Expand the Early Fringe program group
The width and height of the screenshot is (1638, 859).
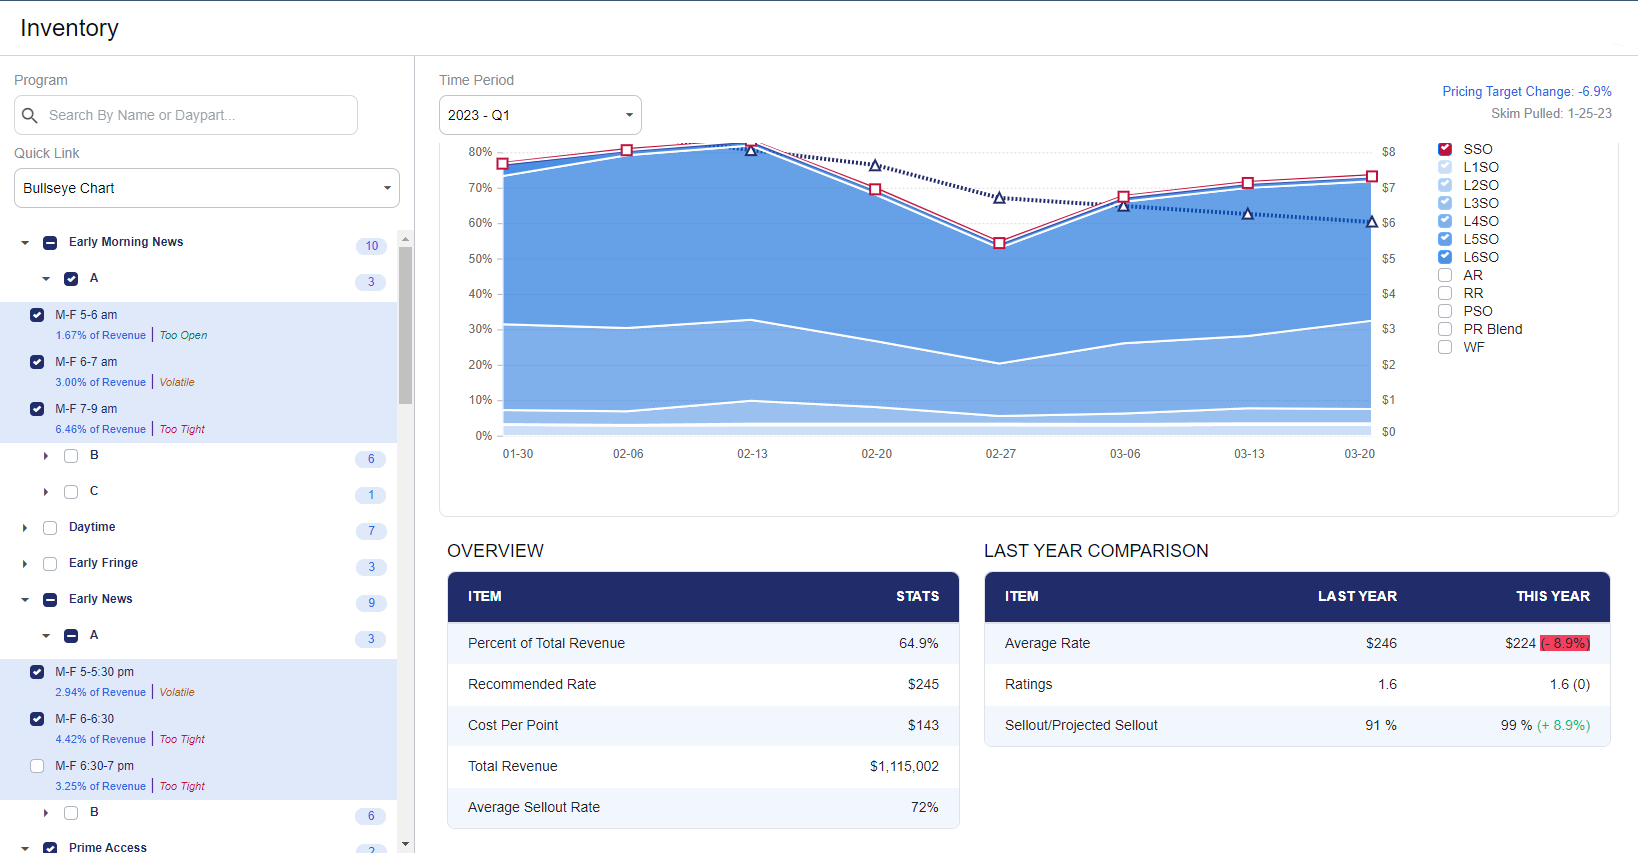pos(25,564)
